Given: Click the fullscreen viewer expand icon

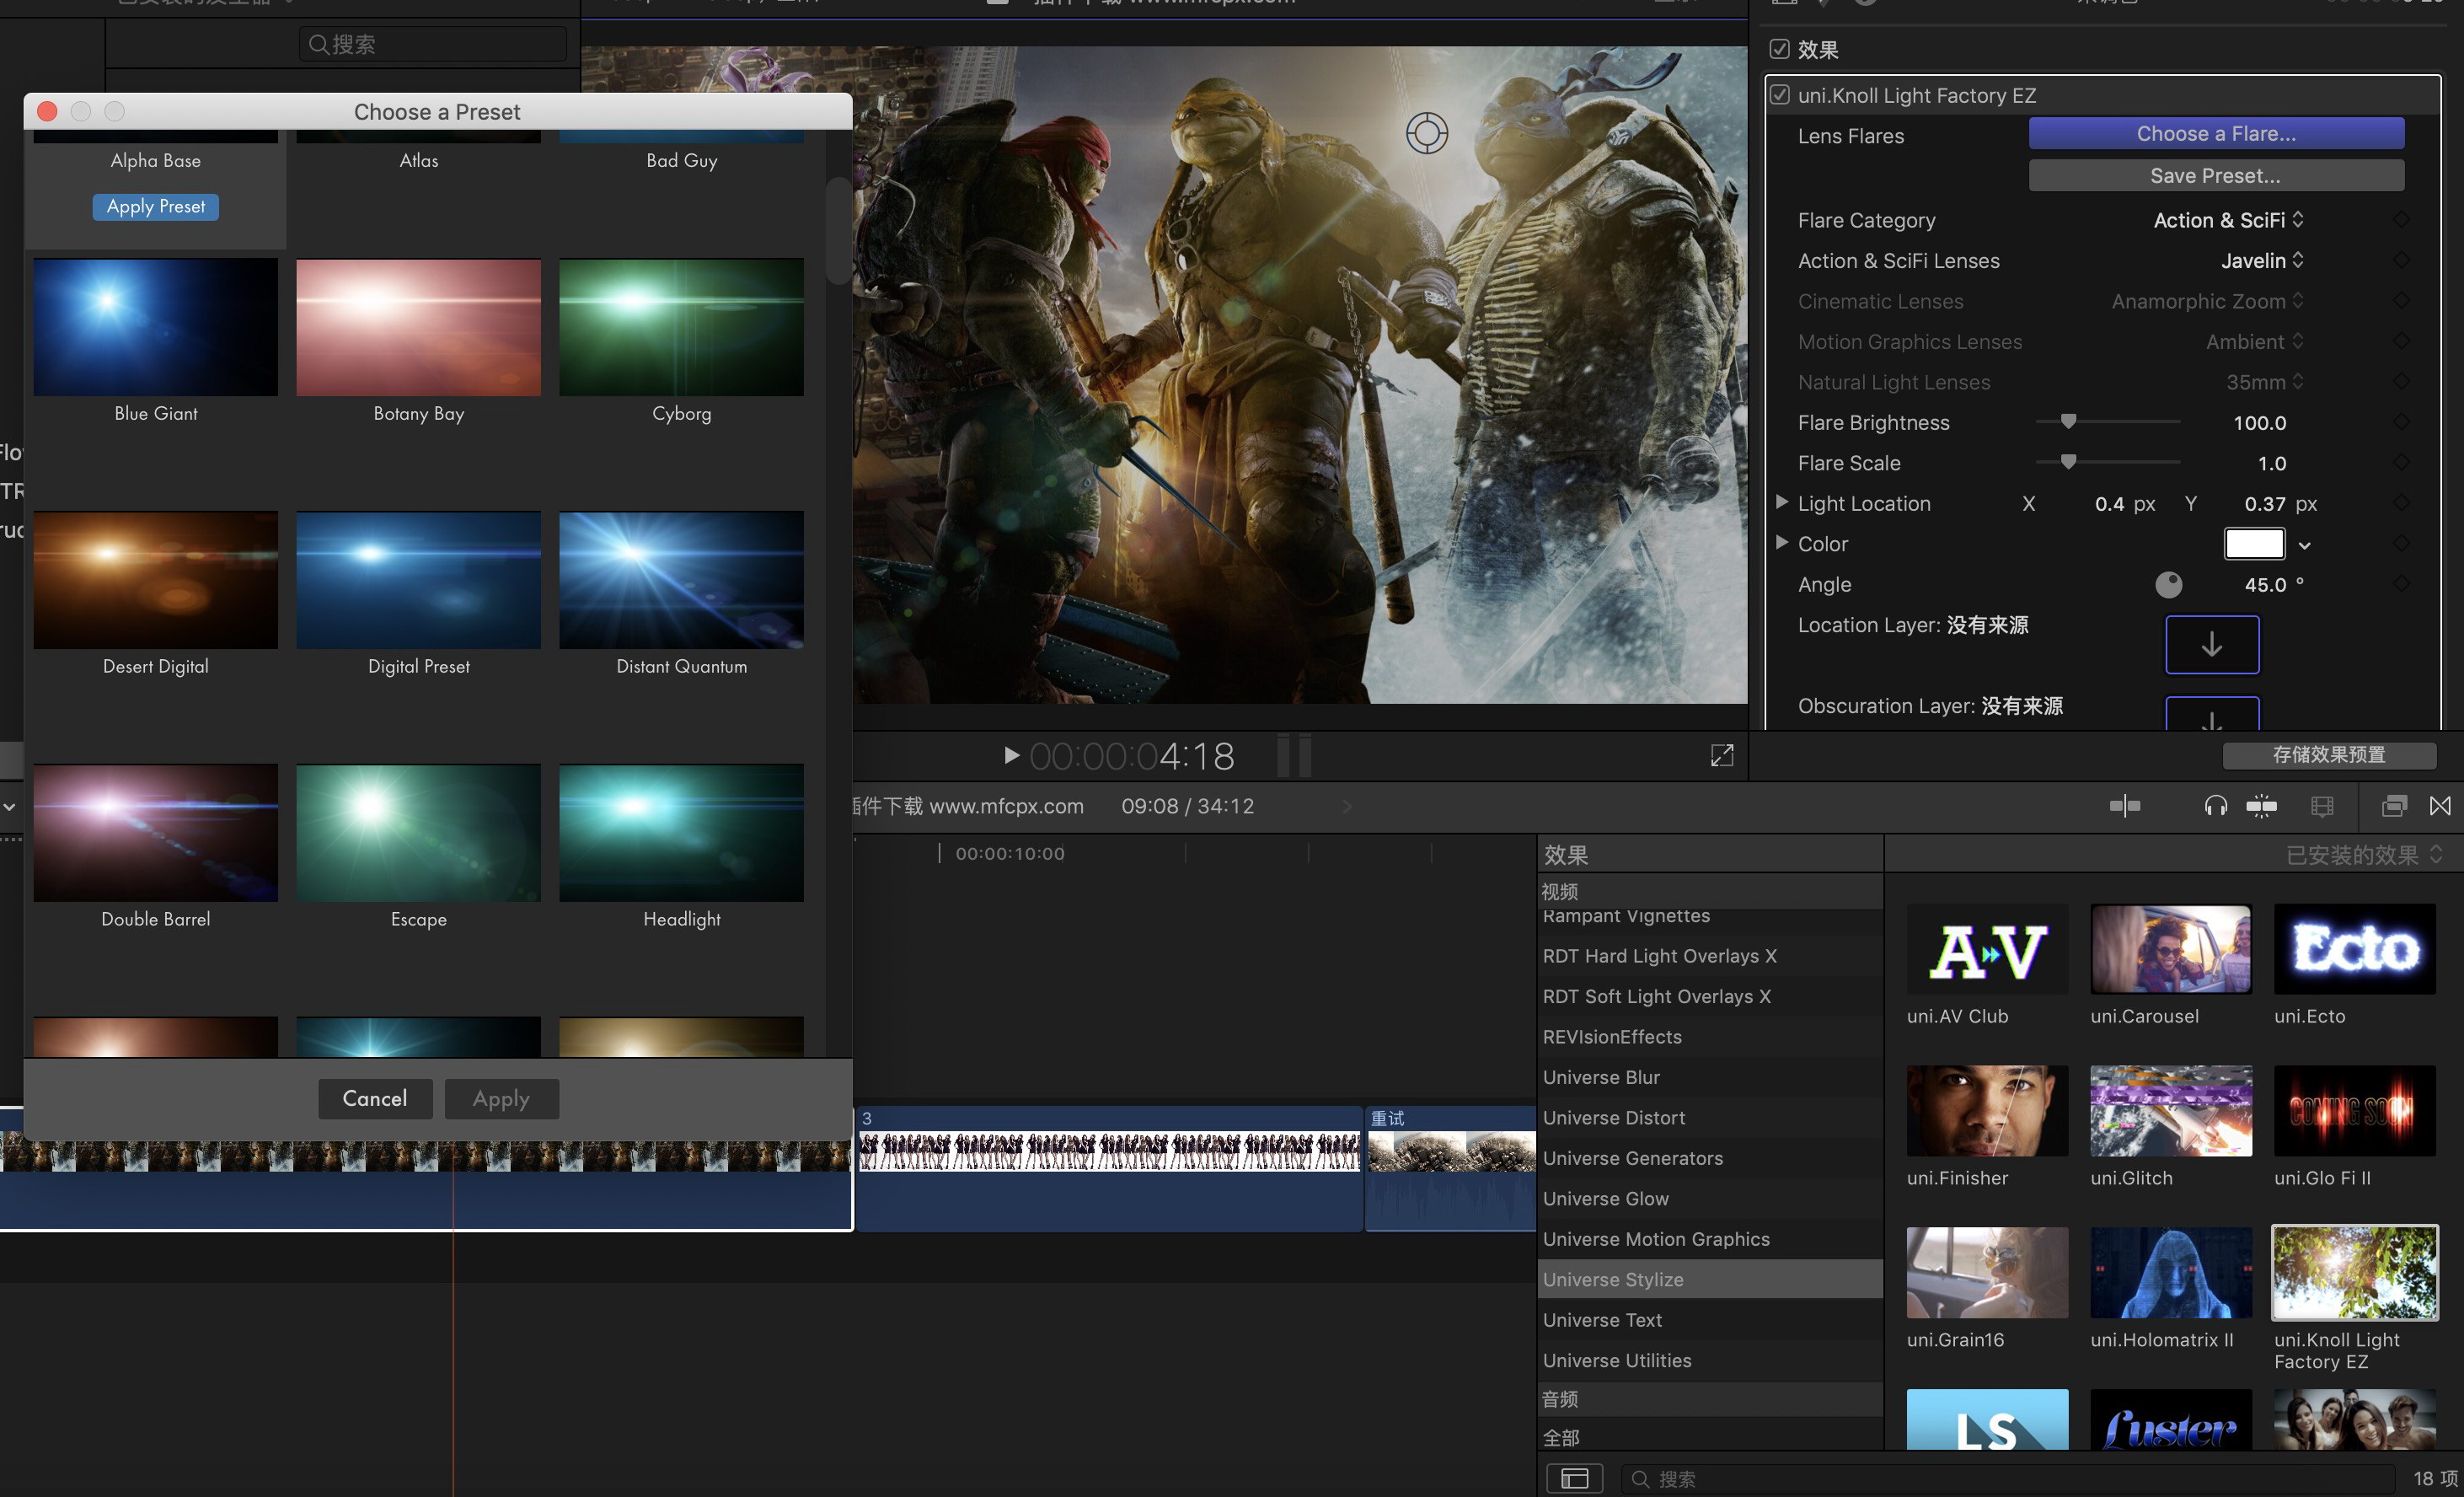Looking at the screenshot, I should coord(1721,756).
